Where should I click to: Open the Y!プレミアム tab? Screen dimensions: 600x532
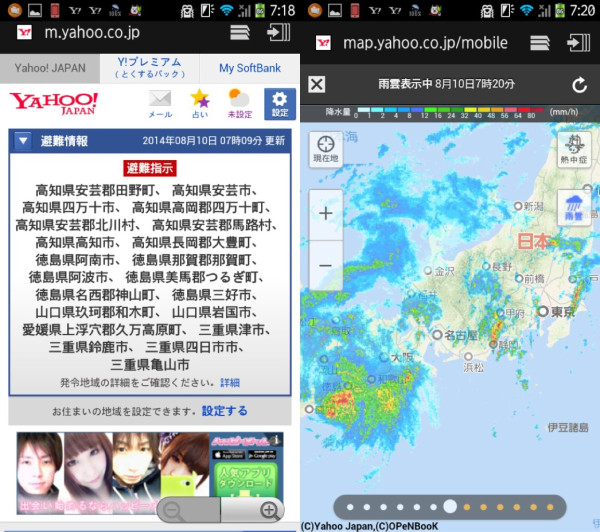point(148,68)
